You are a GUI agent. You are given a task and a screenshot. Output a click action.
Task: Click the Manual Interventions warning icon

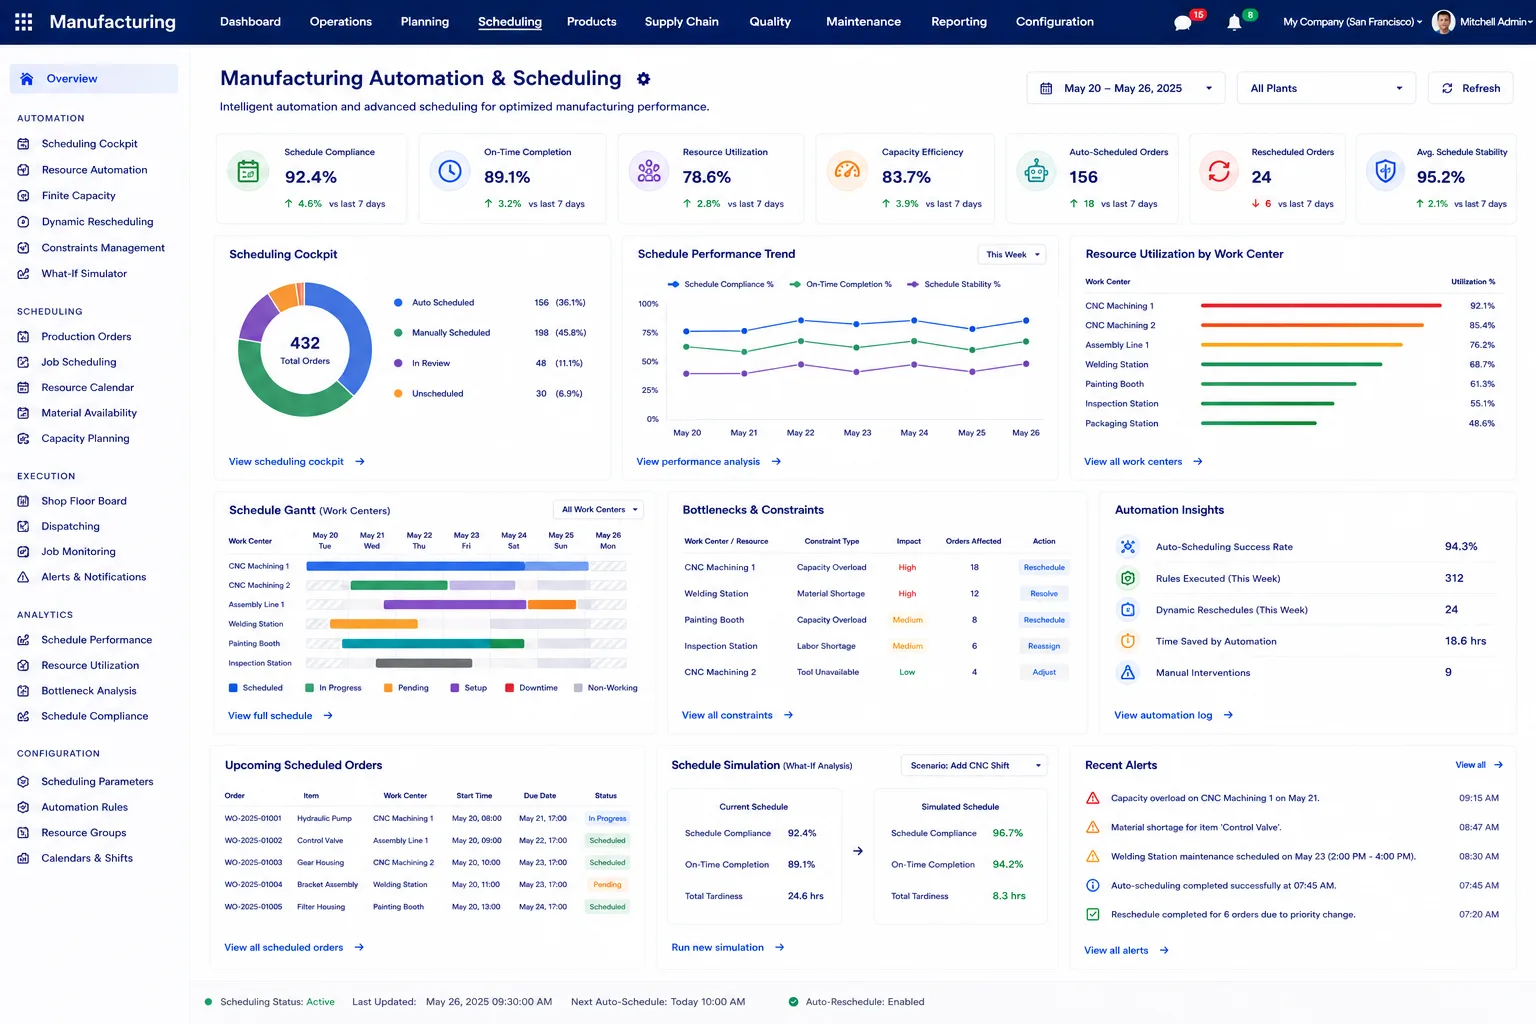point(1128,672)
